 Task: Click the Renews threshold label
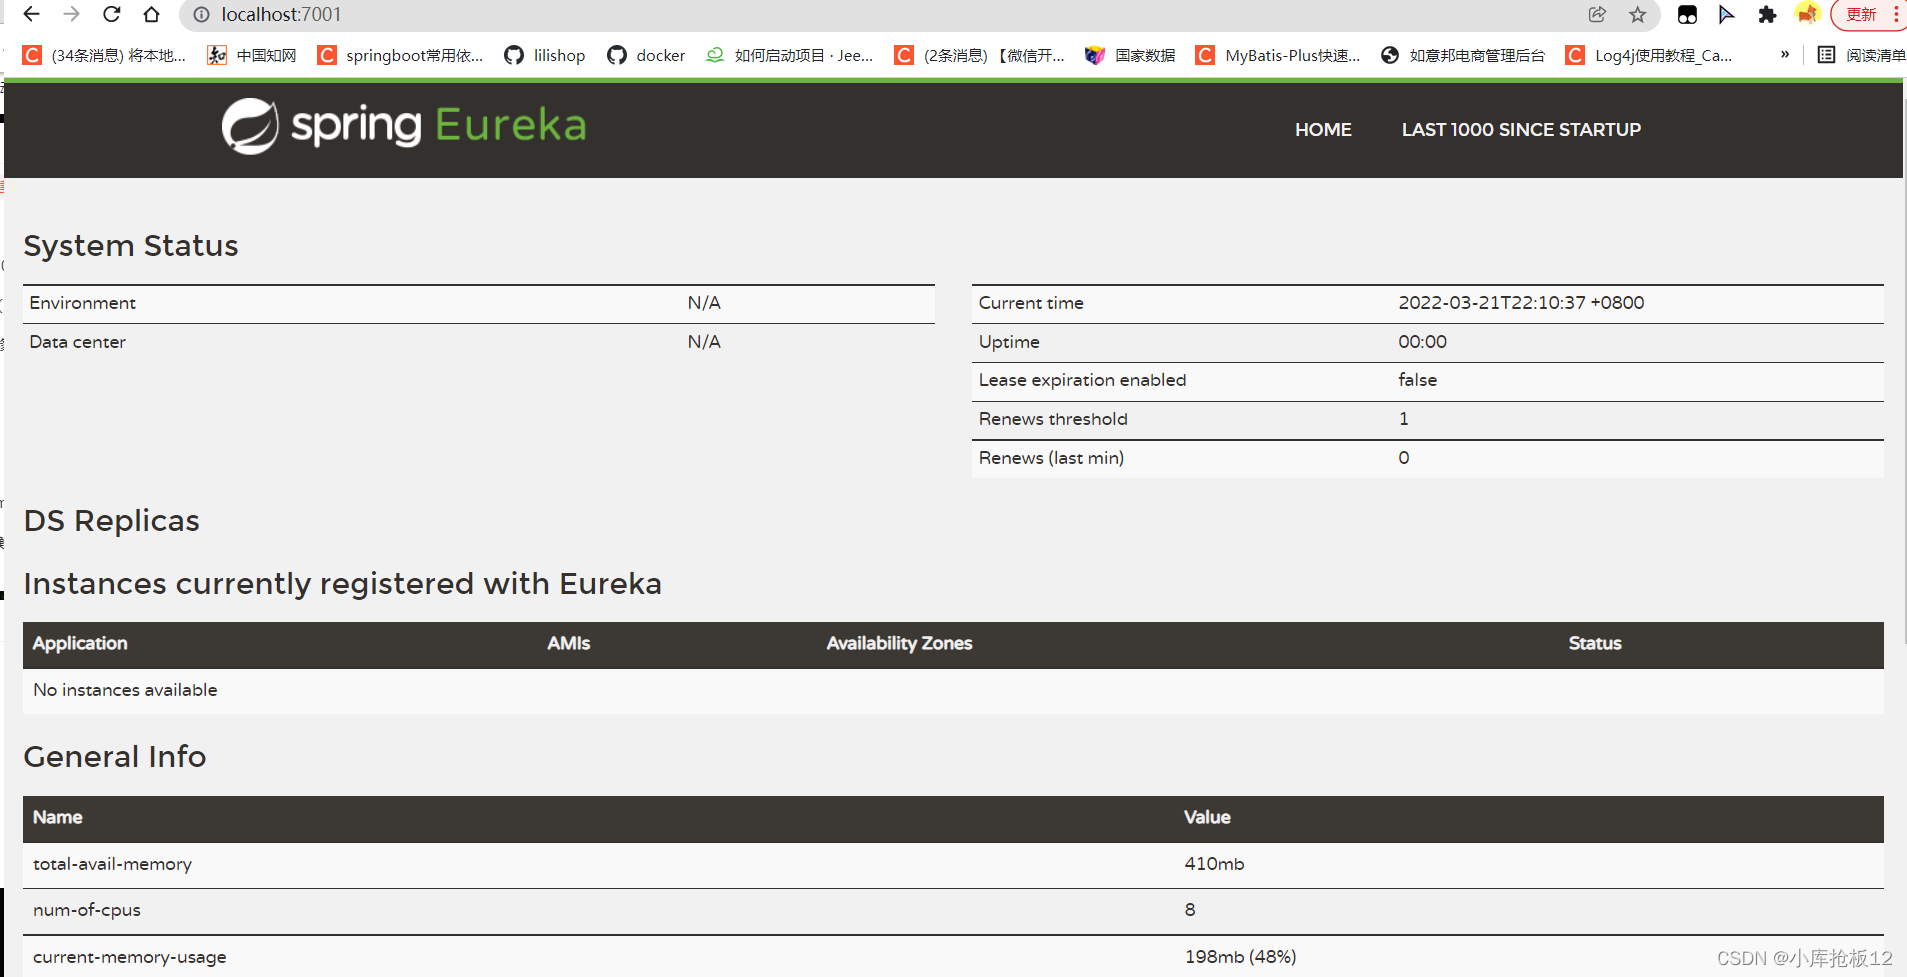(x=1053, y=419)
